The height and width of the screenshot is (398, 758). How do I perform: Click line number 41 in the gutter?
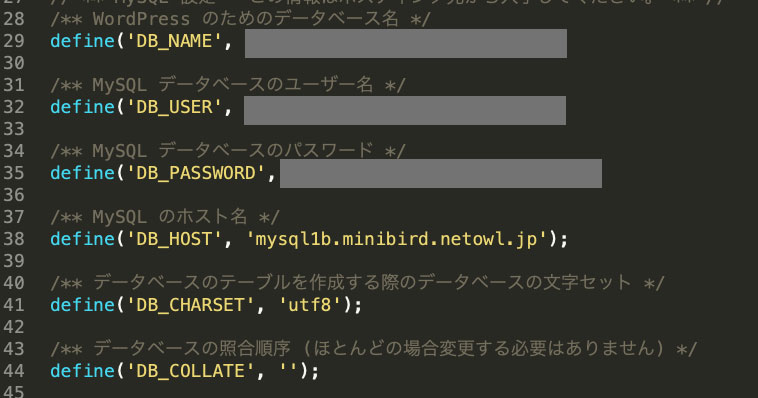tap(14, 305)
